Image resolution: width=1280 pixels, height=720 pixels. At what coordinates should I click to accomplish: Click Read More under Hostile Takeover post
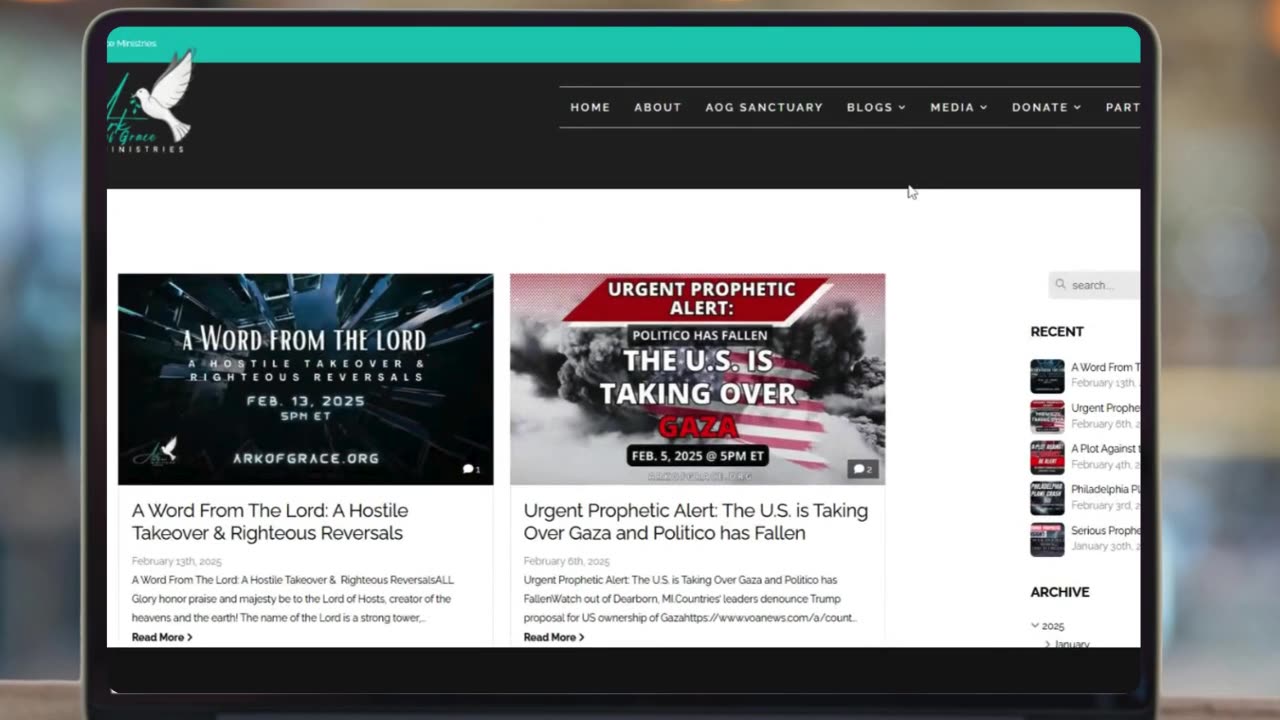tap(162, 637)
